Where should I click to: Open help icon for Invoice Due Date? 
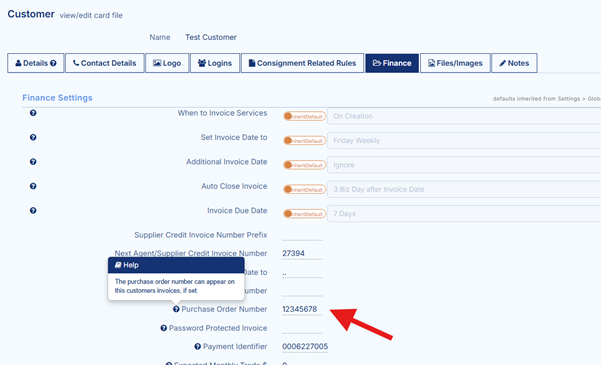pyautogui.click(x=33, y=210)
